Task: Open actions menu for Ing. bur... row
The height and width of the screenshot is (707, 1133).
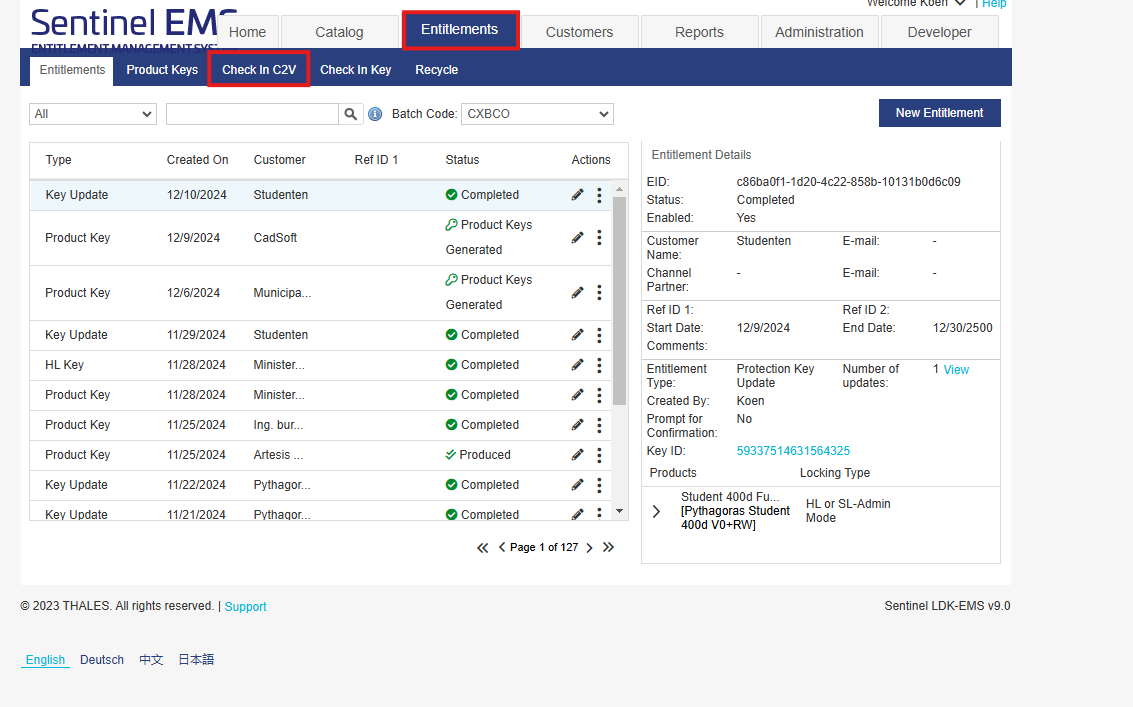Action: (x=599, y=424)
